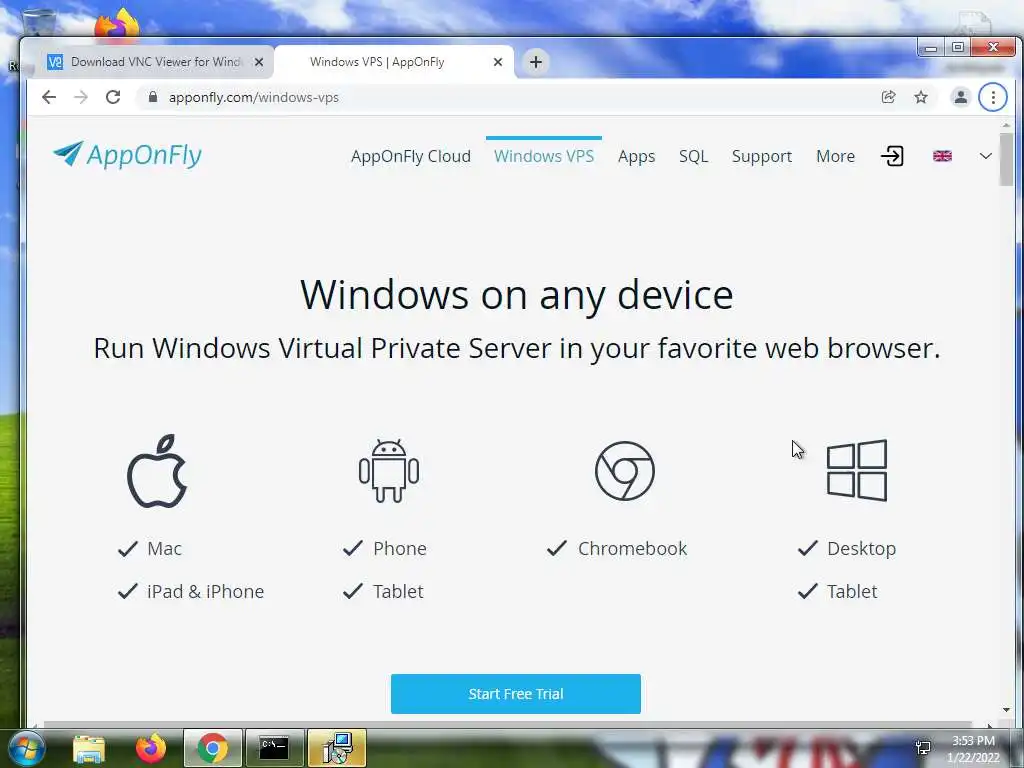The height and width of the screenshot is (768, 1024).
Task: Click the scrollbar down arrow
Action: [1006, 710]
